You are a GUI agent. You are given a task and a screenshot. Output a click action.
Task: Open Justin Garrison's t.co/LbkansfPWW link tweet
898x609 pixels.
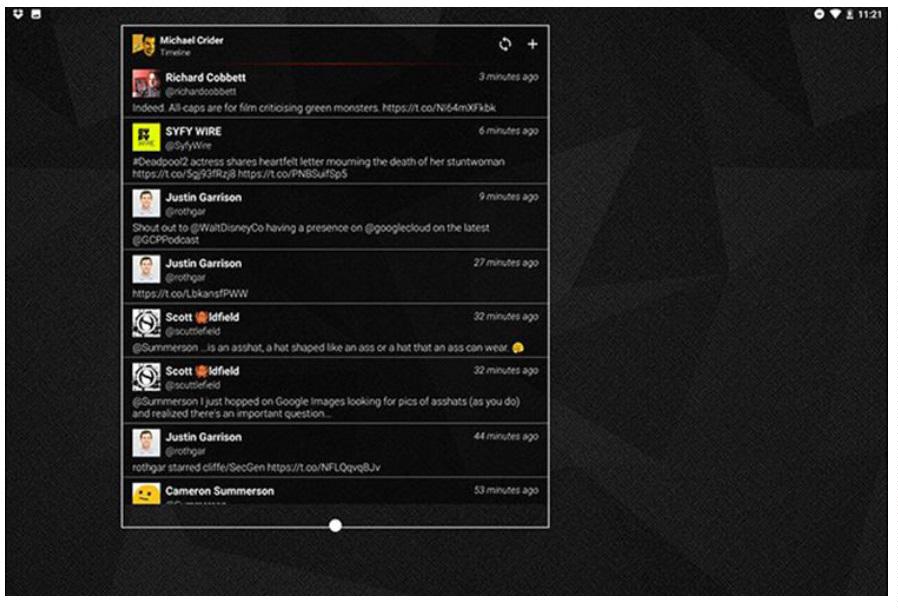(335, 277)
